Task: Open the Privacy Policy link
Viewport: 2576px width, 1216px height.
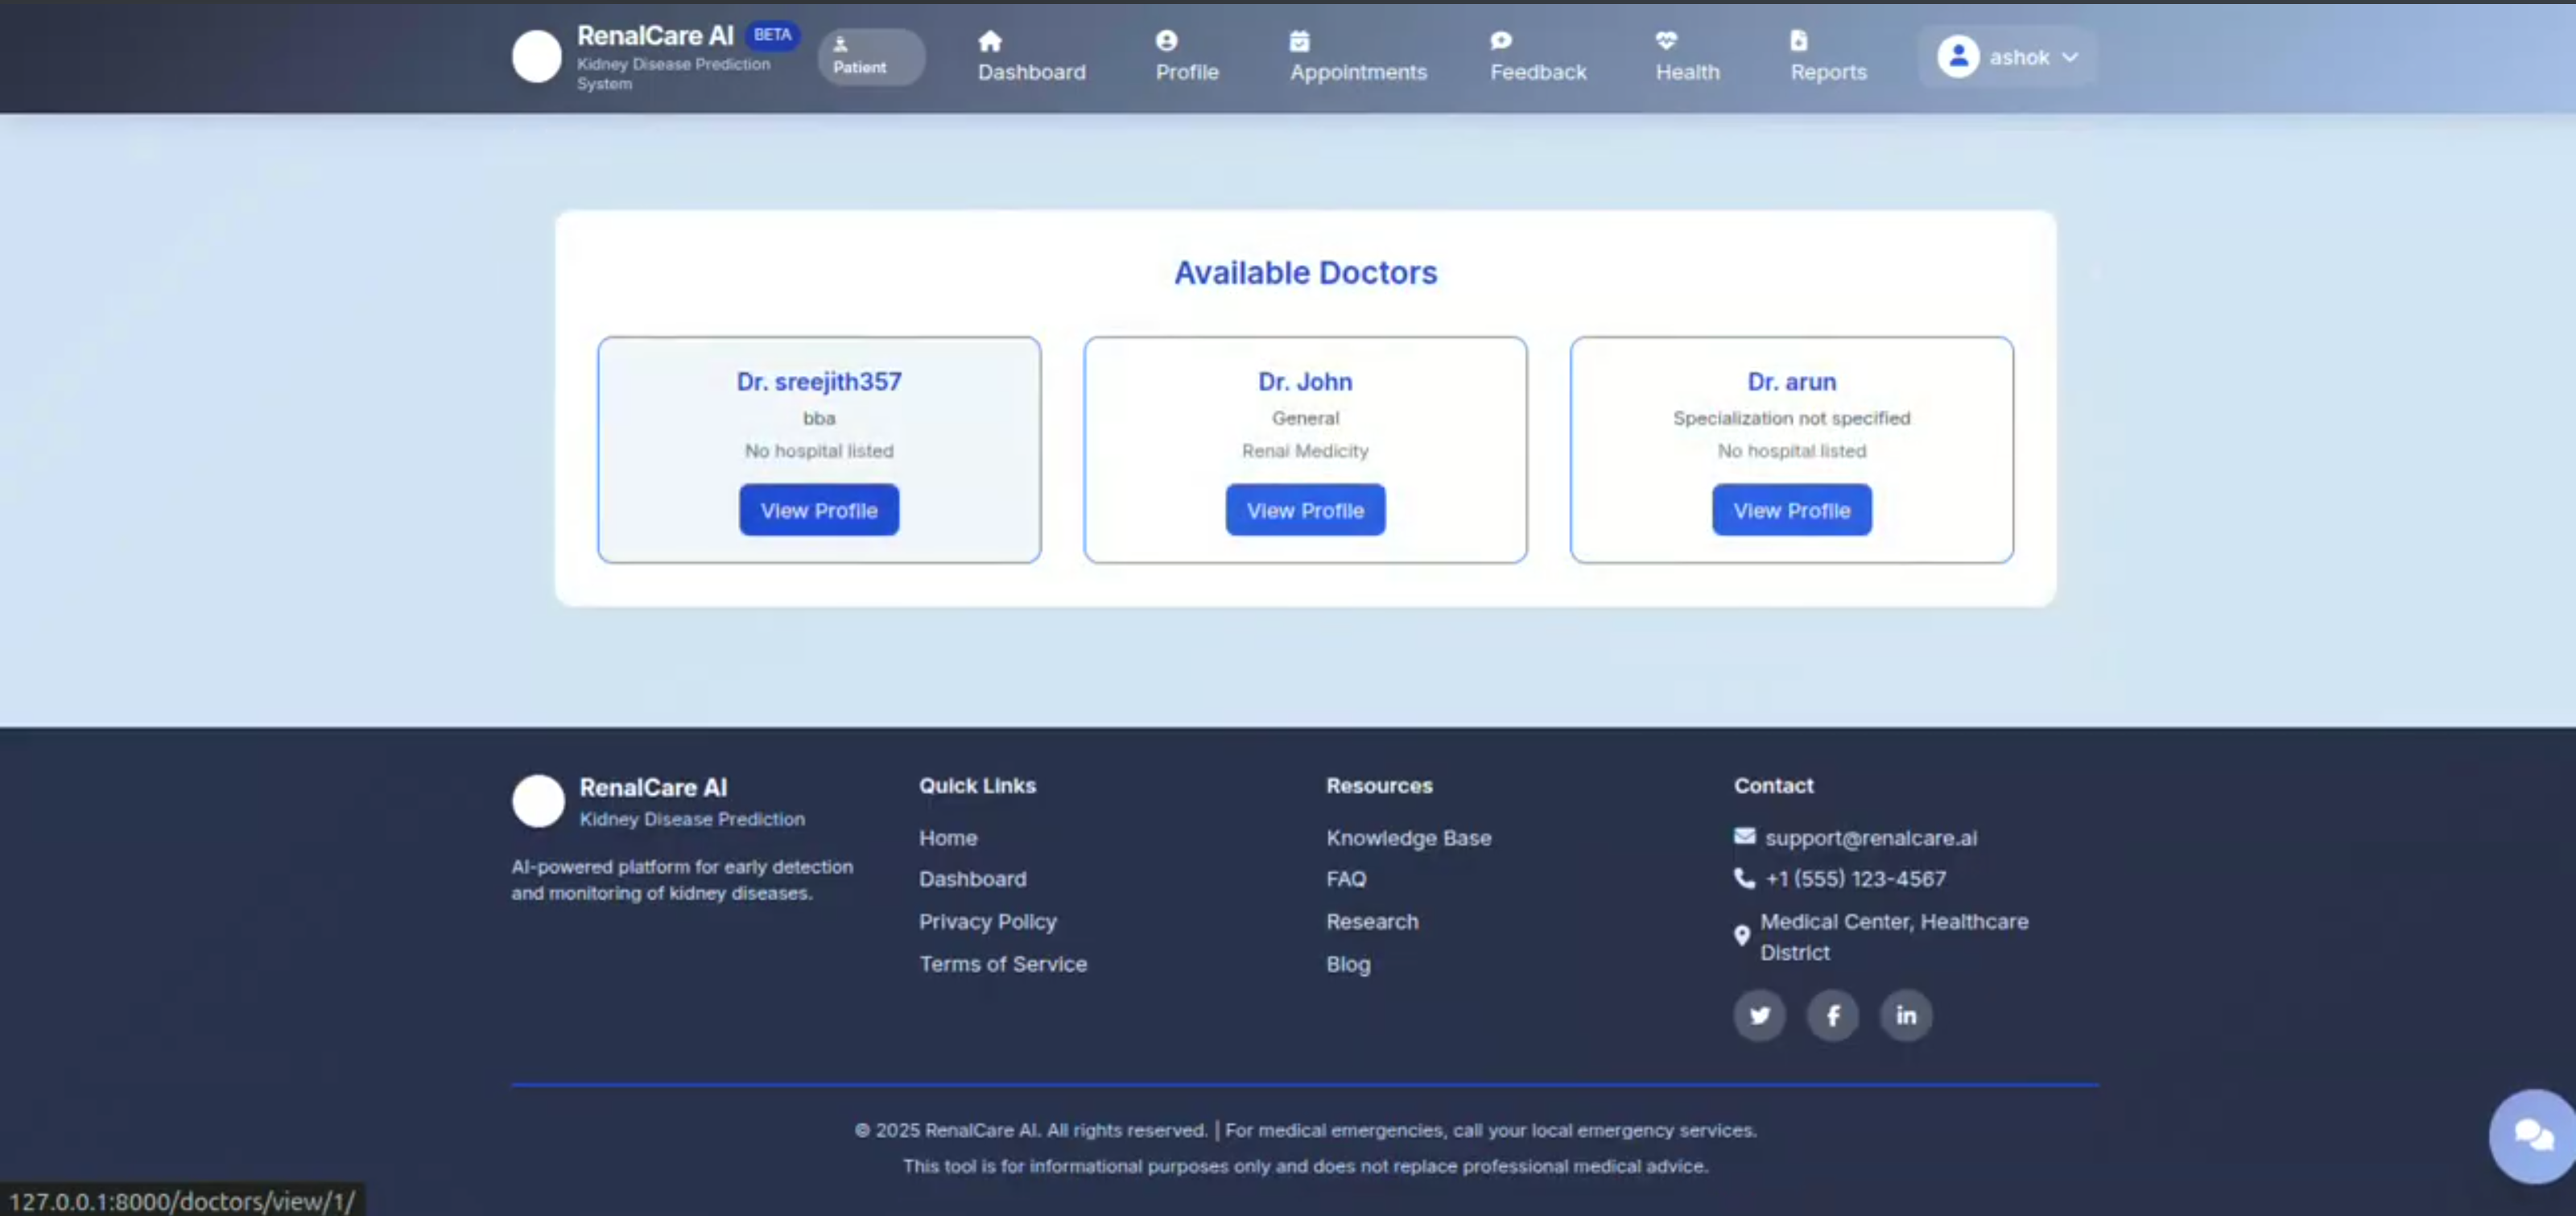Action: pos(988,922)
